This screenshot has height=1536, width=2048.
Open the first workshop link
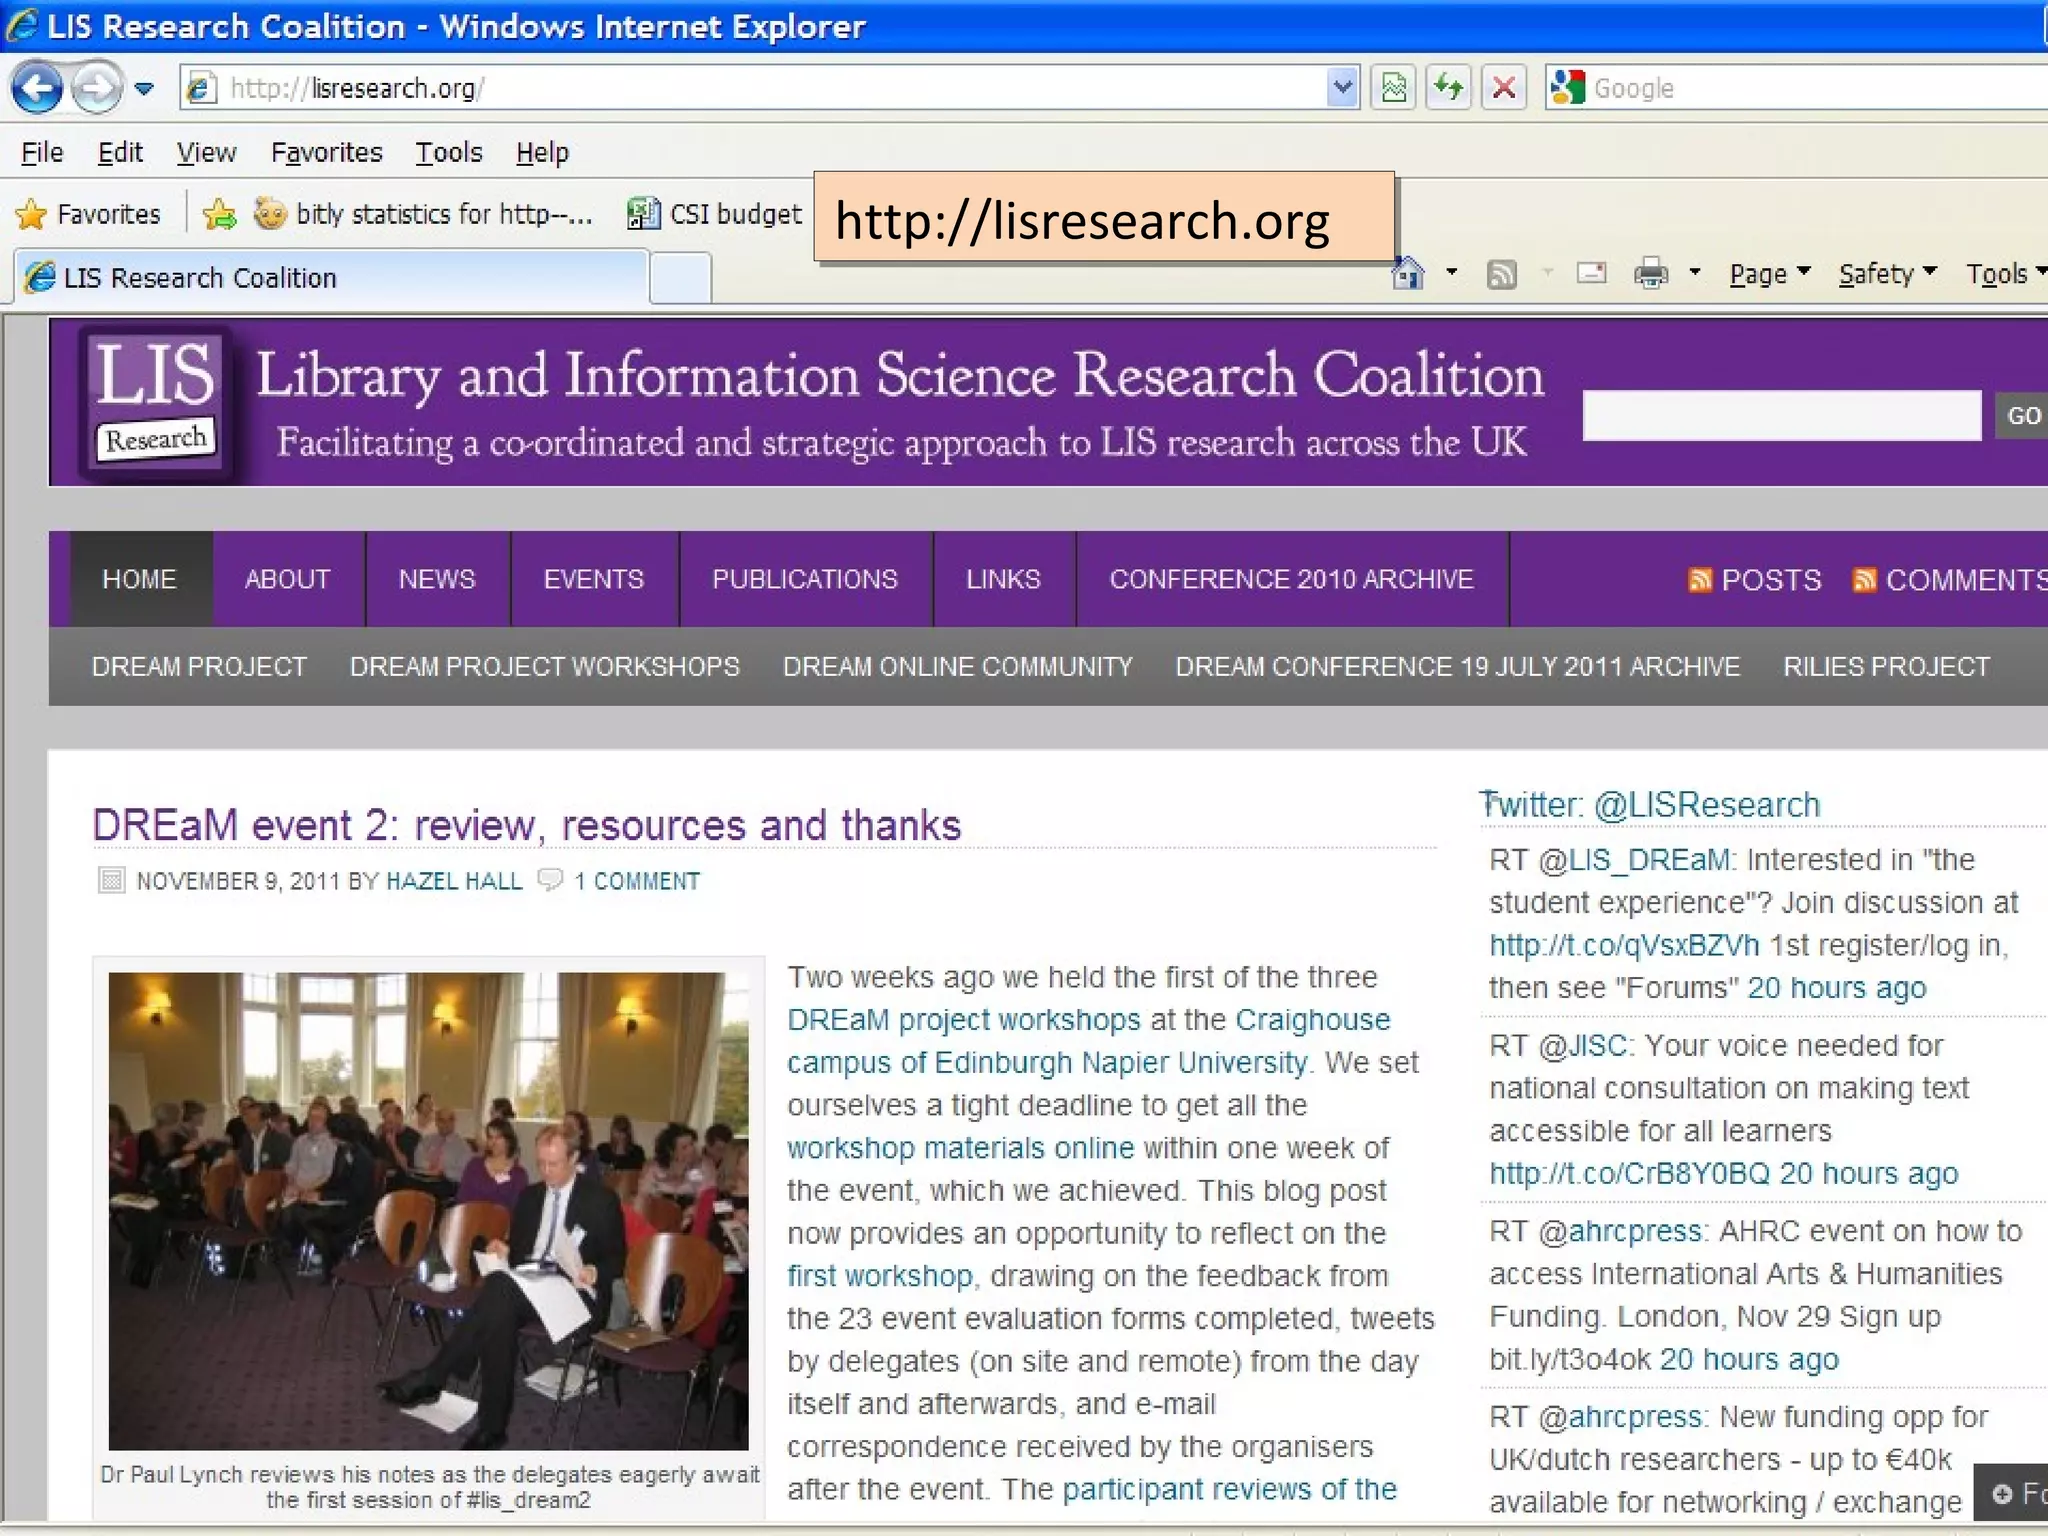879,1276
